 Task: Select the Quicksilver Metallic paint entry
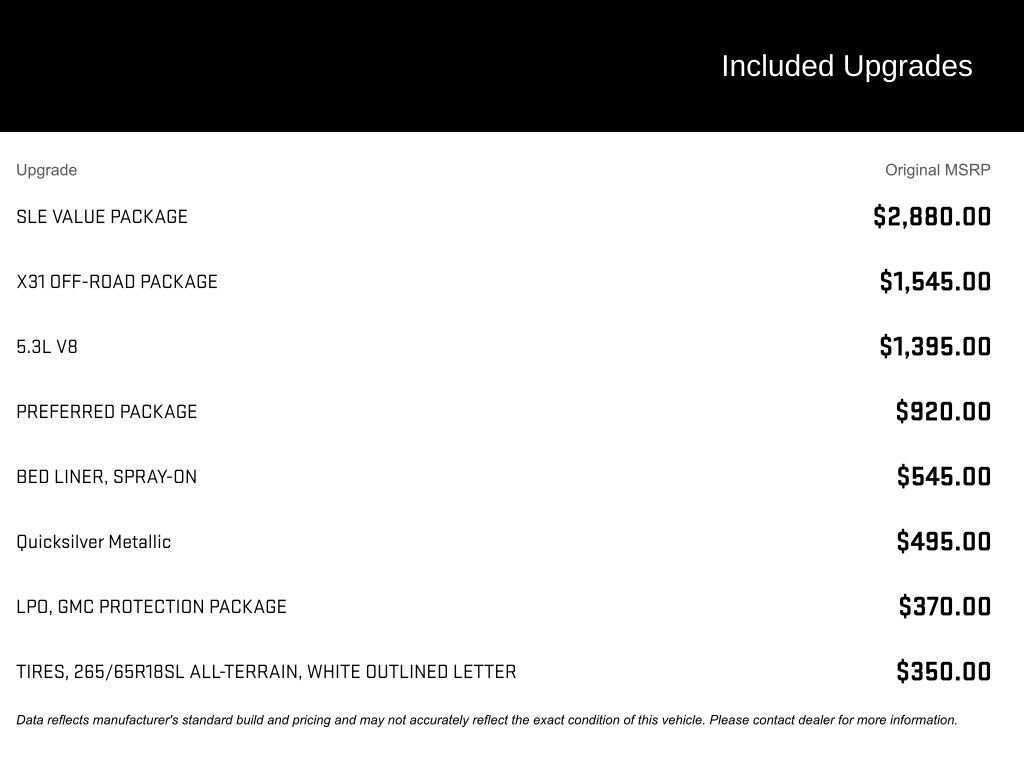[x=93, y=542]
